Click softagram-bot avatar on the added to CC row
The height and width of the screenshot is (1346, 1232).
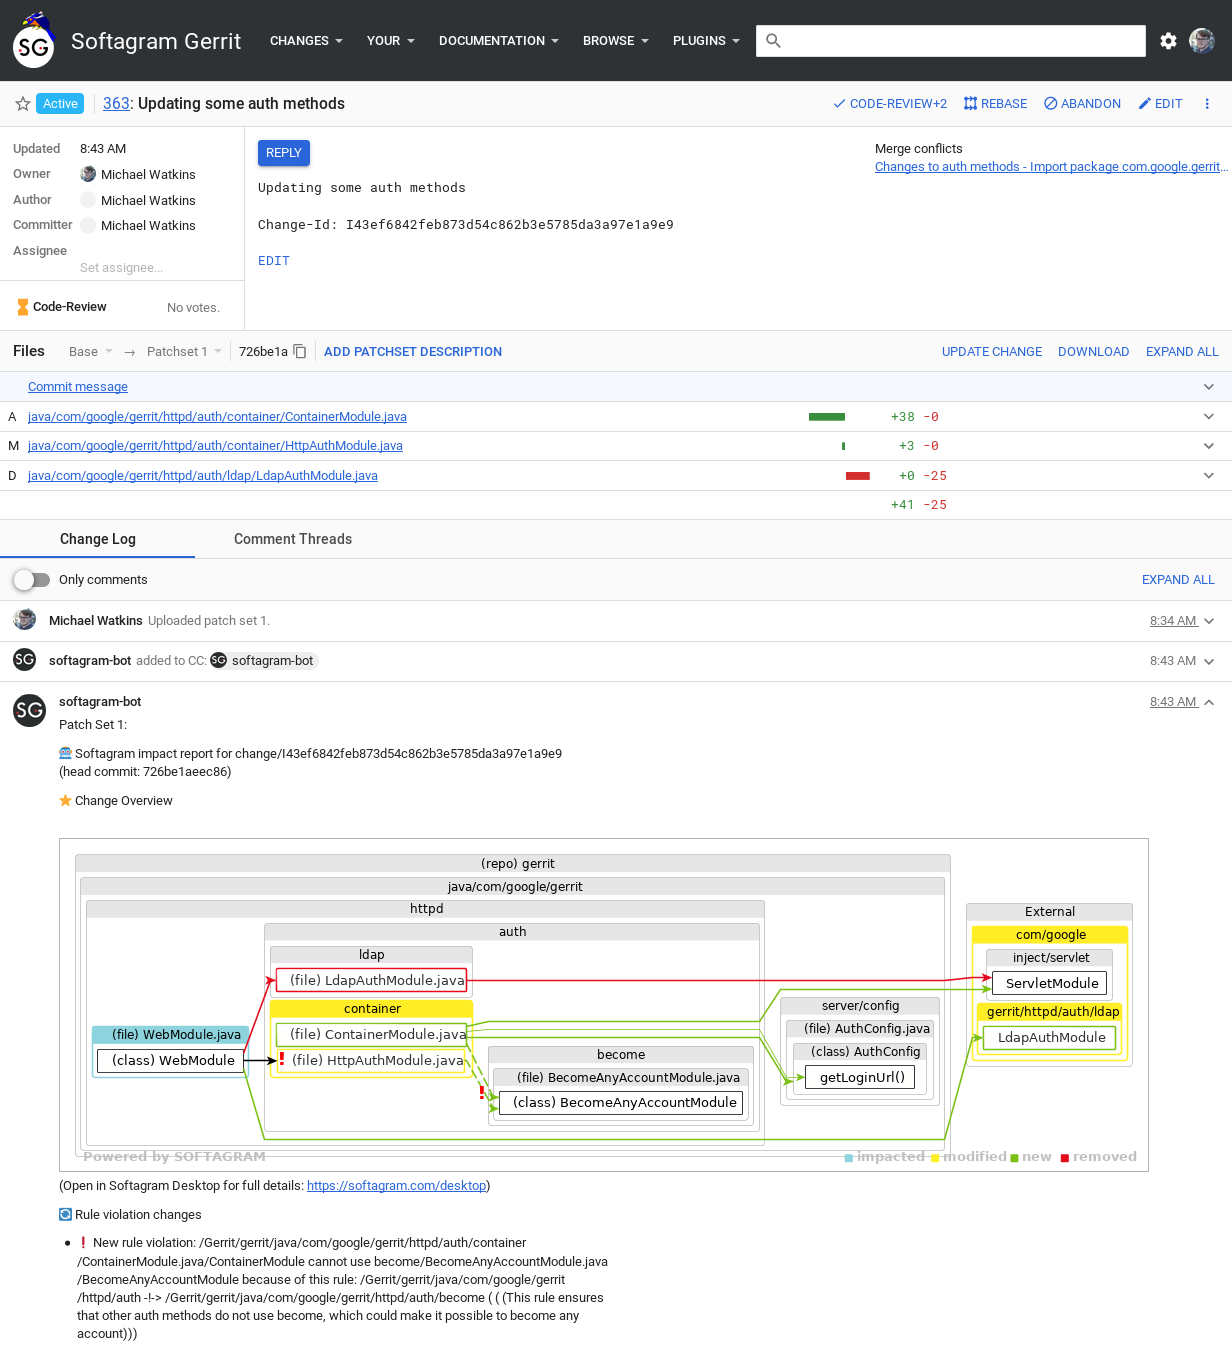25,660
